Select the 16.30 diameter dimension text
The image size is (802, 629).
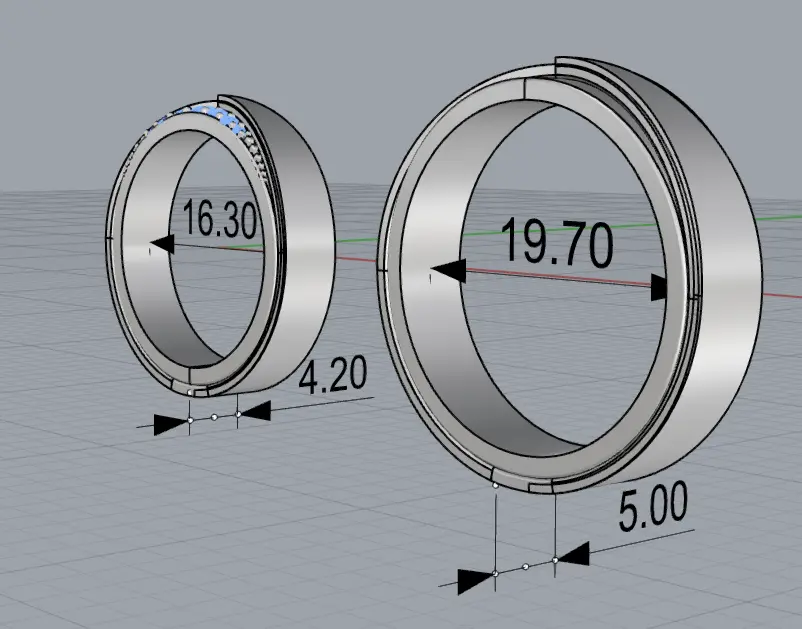click(x=219, y=219)
